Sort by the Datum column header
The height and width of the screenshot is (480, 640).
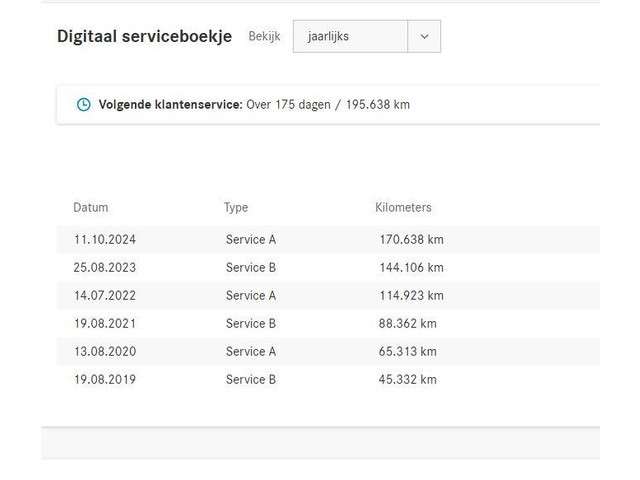click(91, 208)
